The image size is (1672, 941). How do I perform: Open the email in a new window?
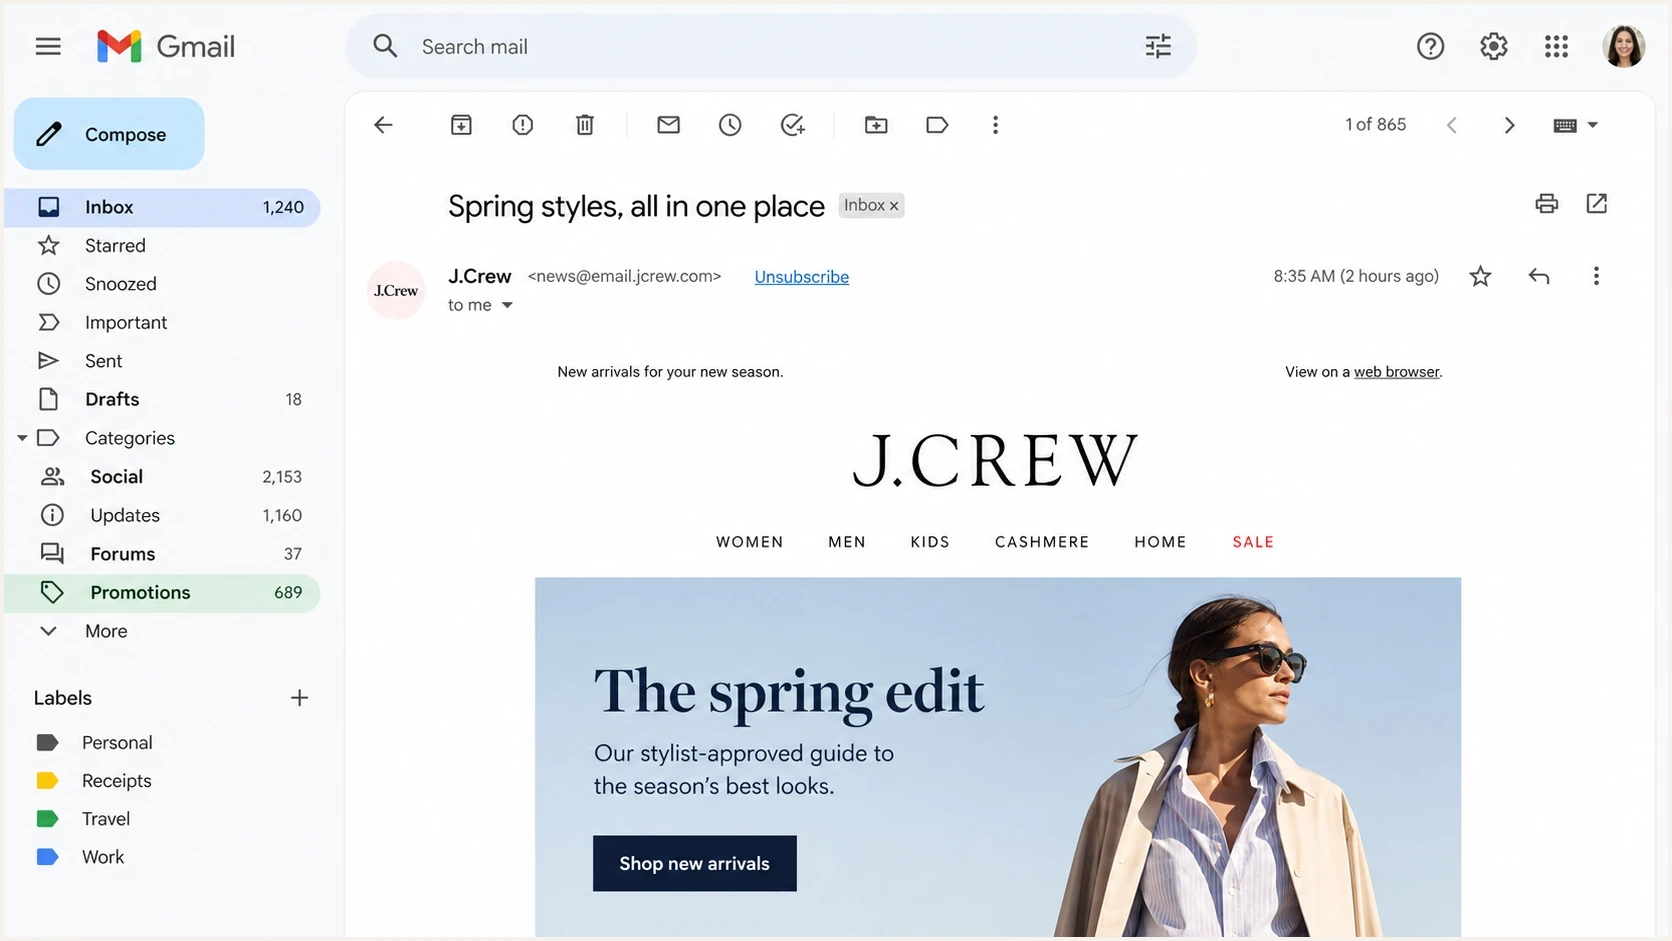tap(1597, 204)
